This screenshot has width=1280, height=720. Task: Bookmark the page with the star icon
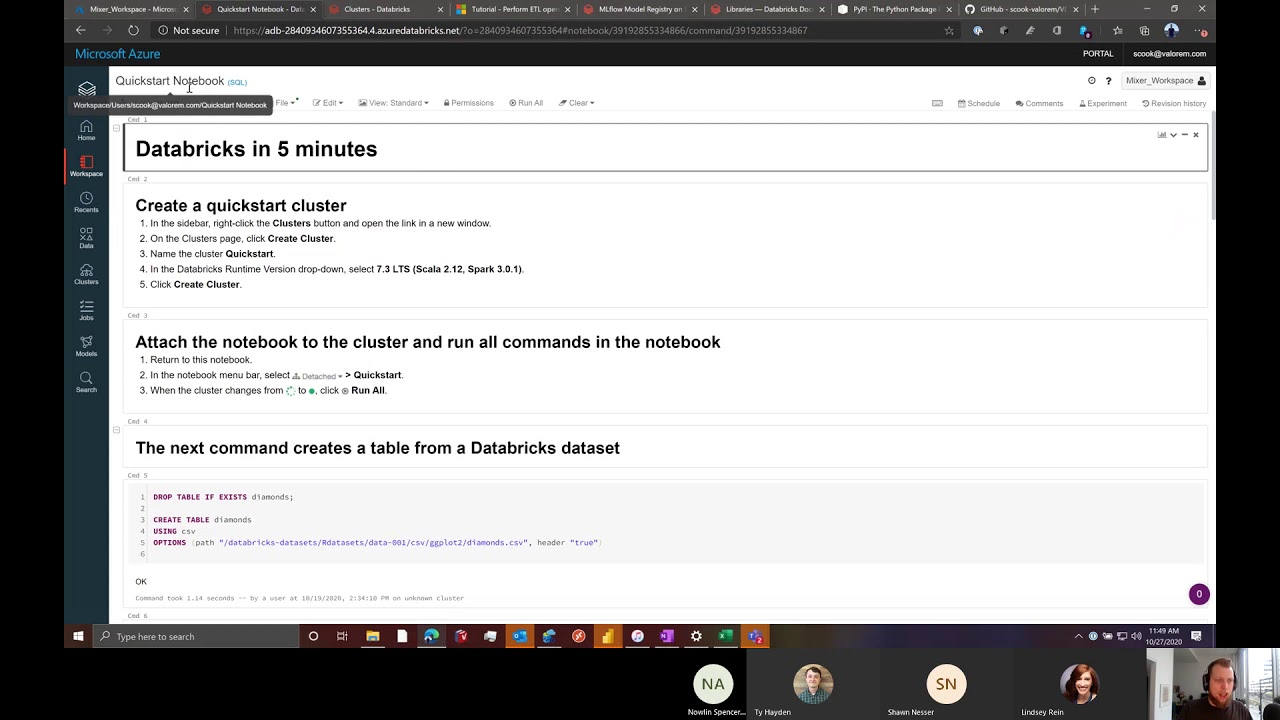pyautogui.click(x=949, y=30)
